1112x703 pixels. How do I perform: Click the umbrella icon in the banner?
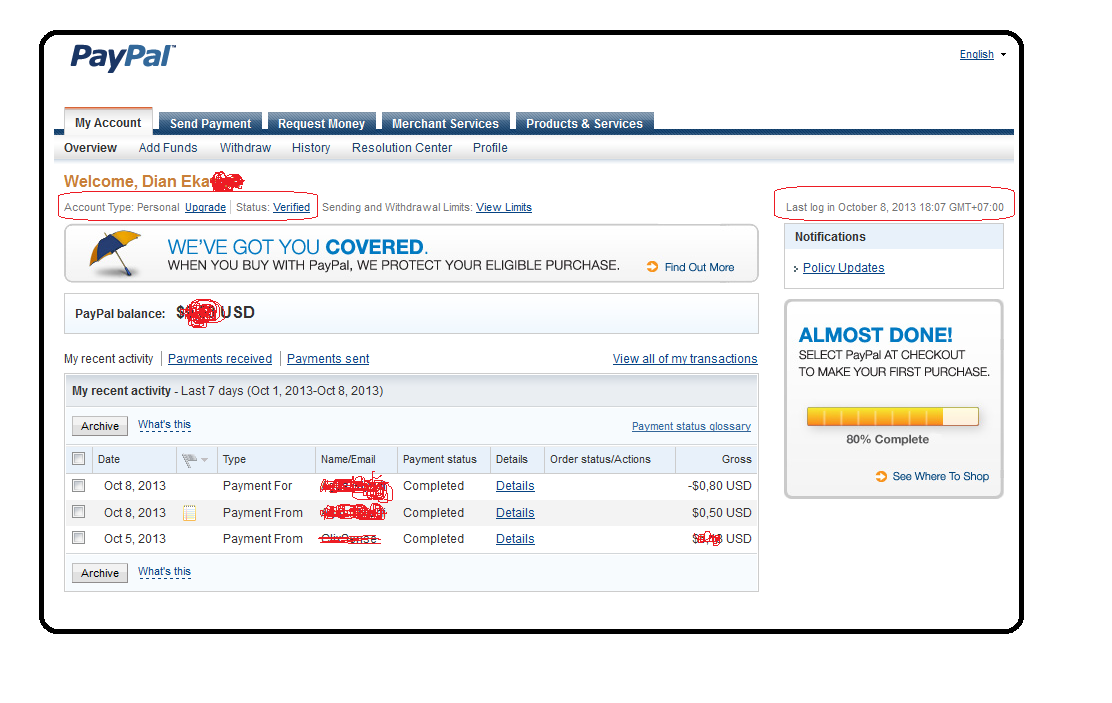pyautogui.click(x=115, y=253)
